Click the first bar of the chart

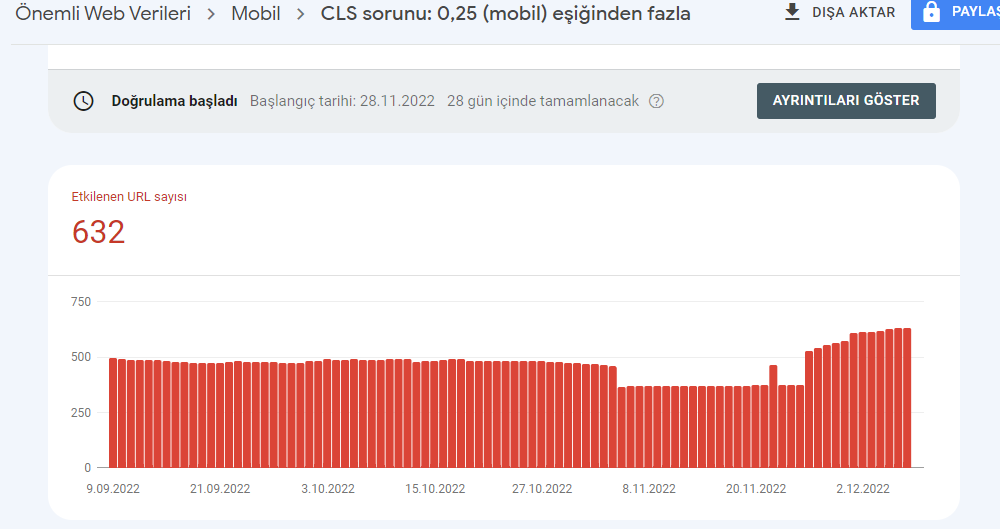[113, 413]
